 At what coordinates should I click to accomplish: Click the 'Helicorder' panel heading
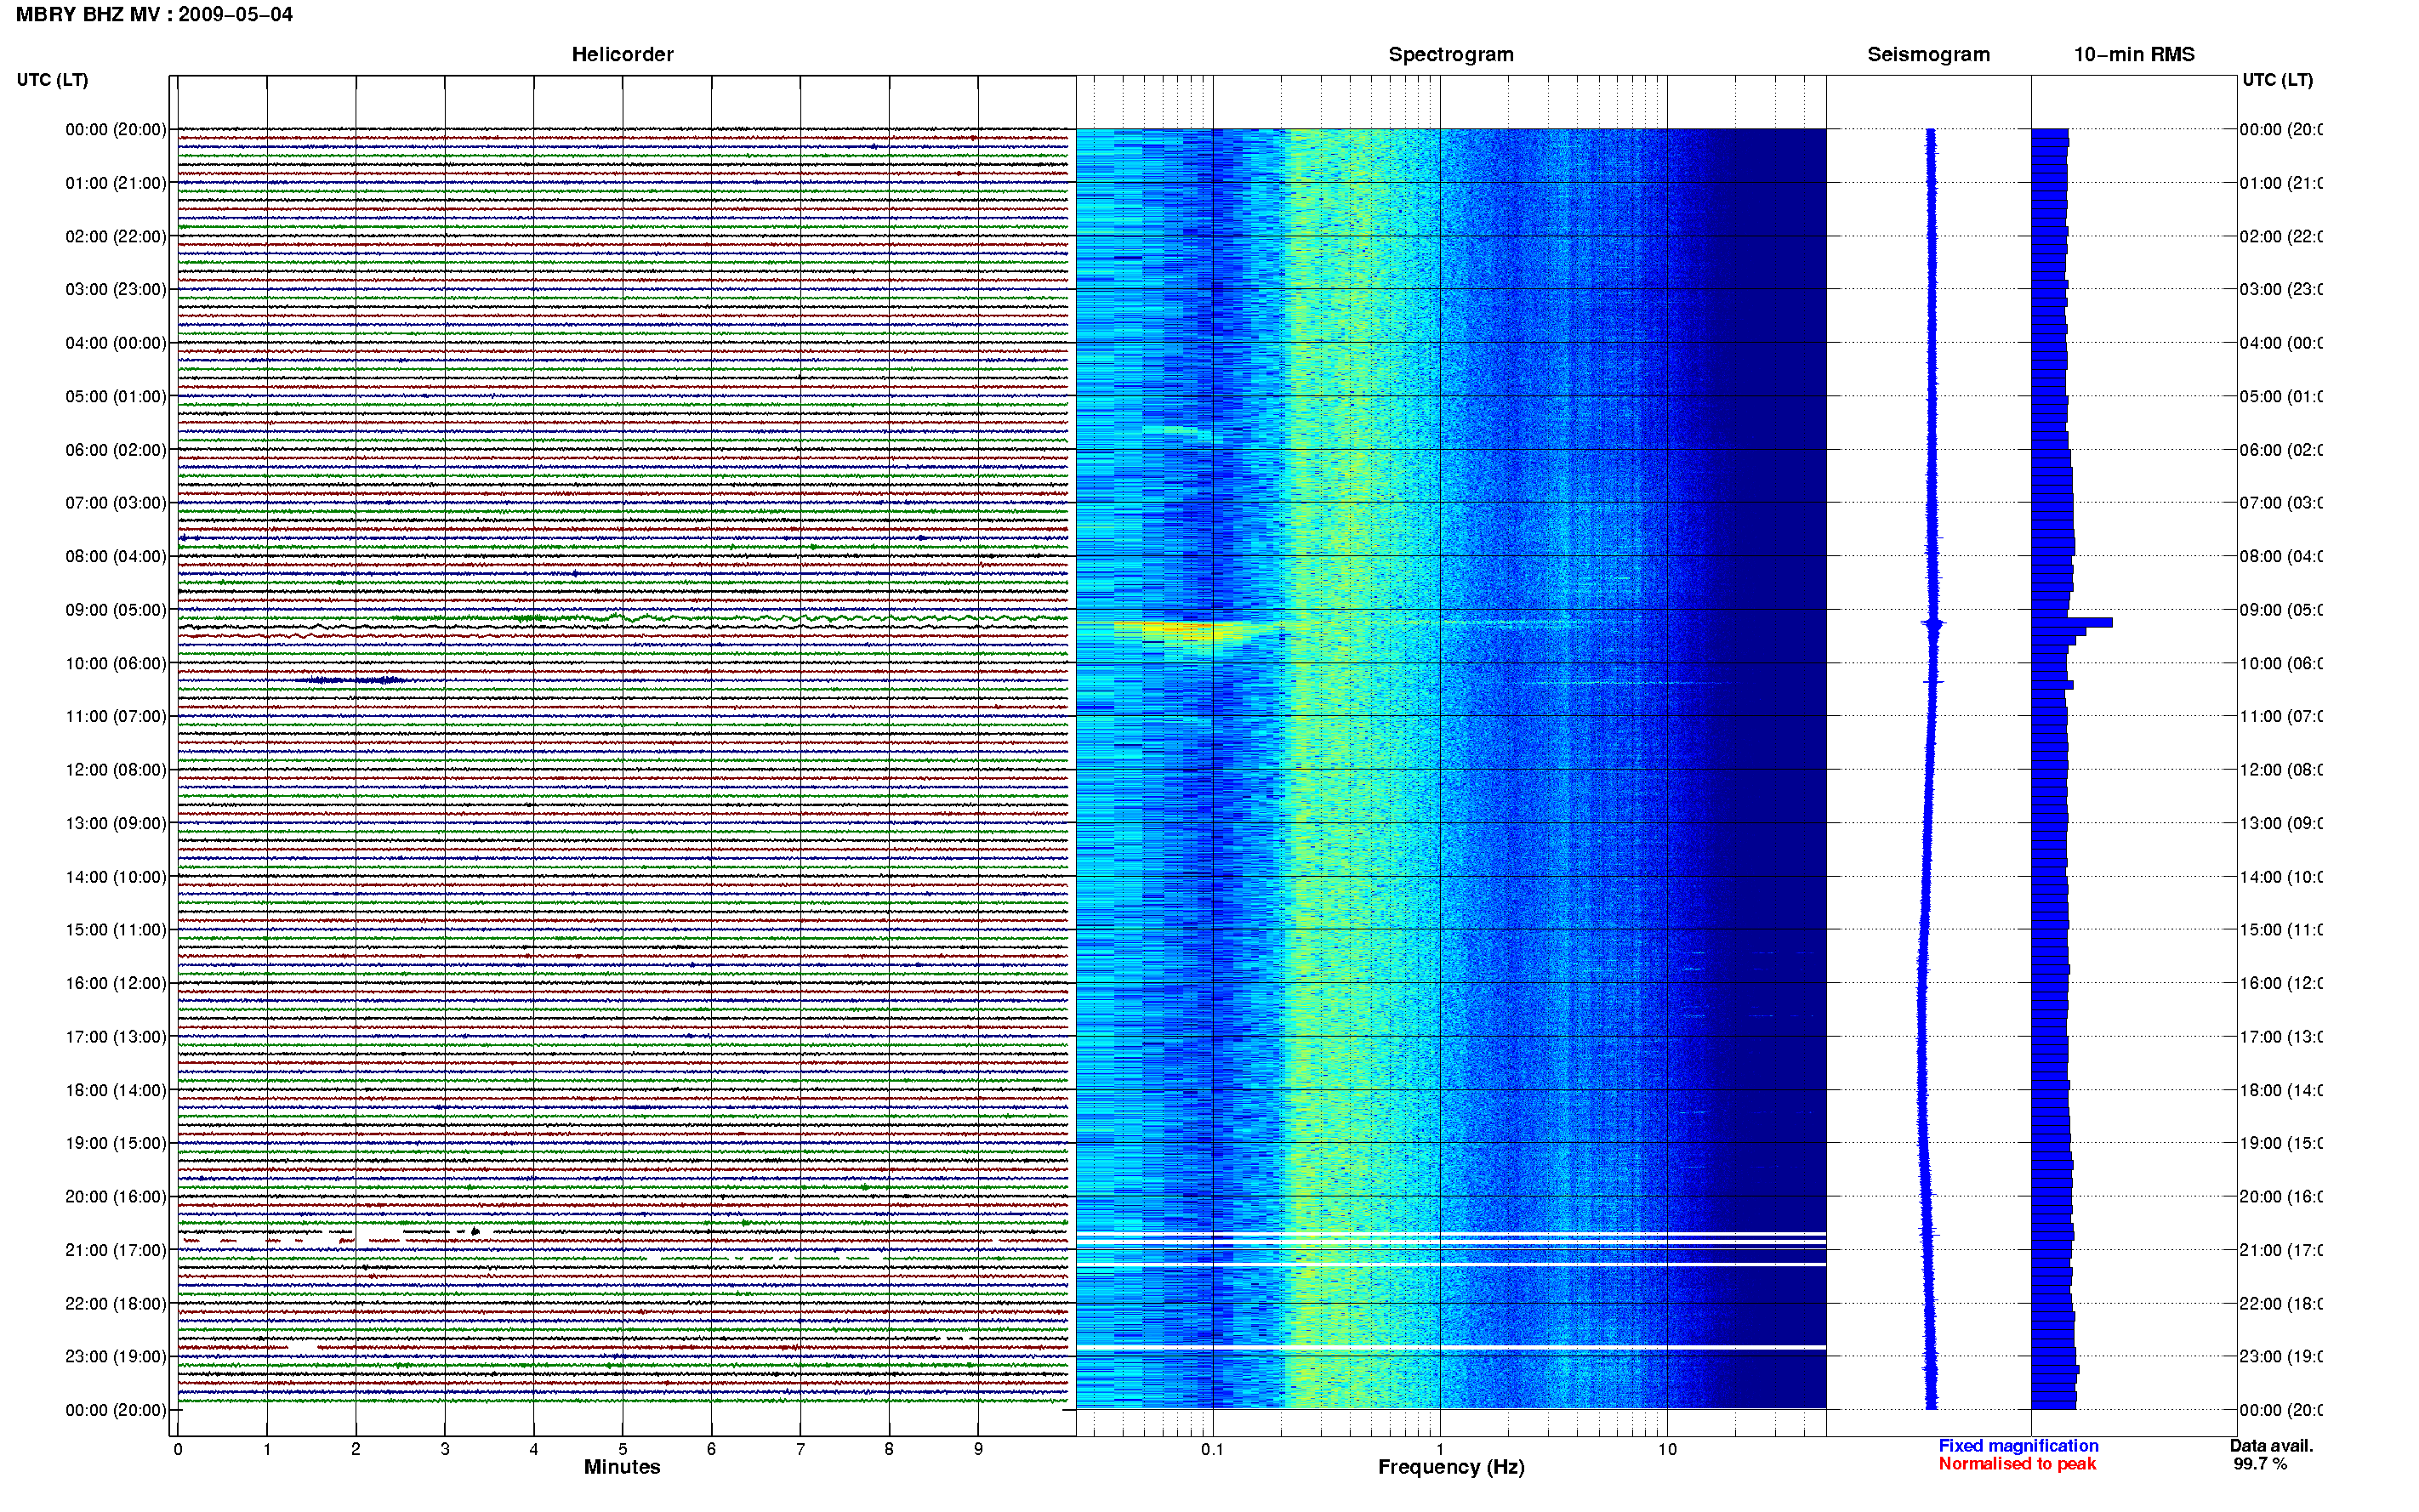coord(622,54)
